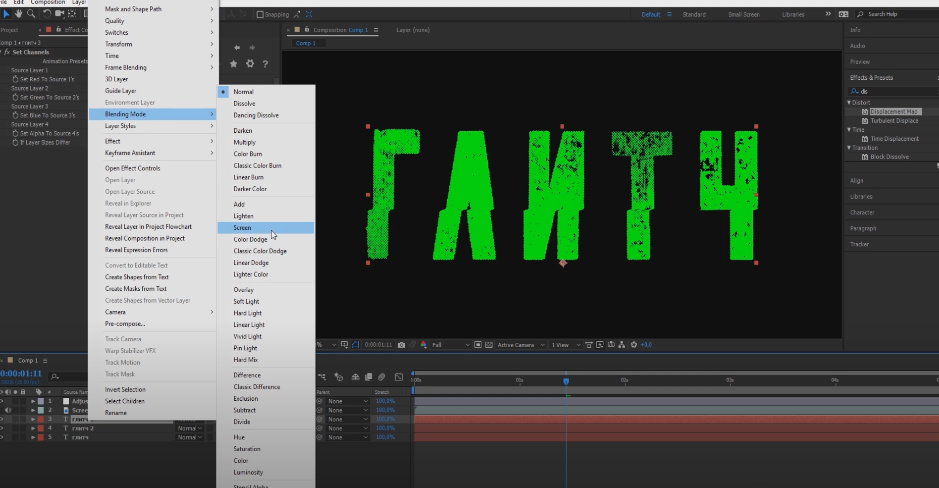
Task: Toggle stopwatch for Set Alpha To Source 4's
Action: tap(16, 134)
